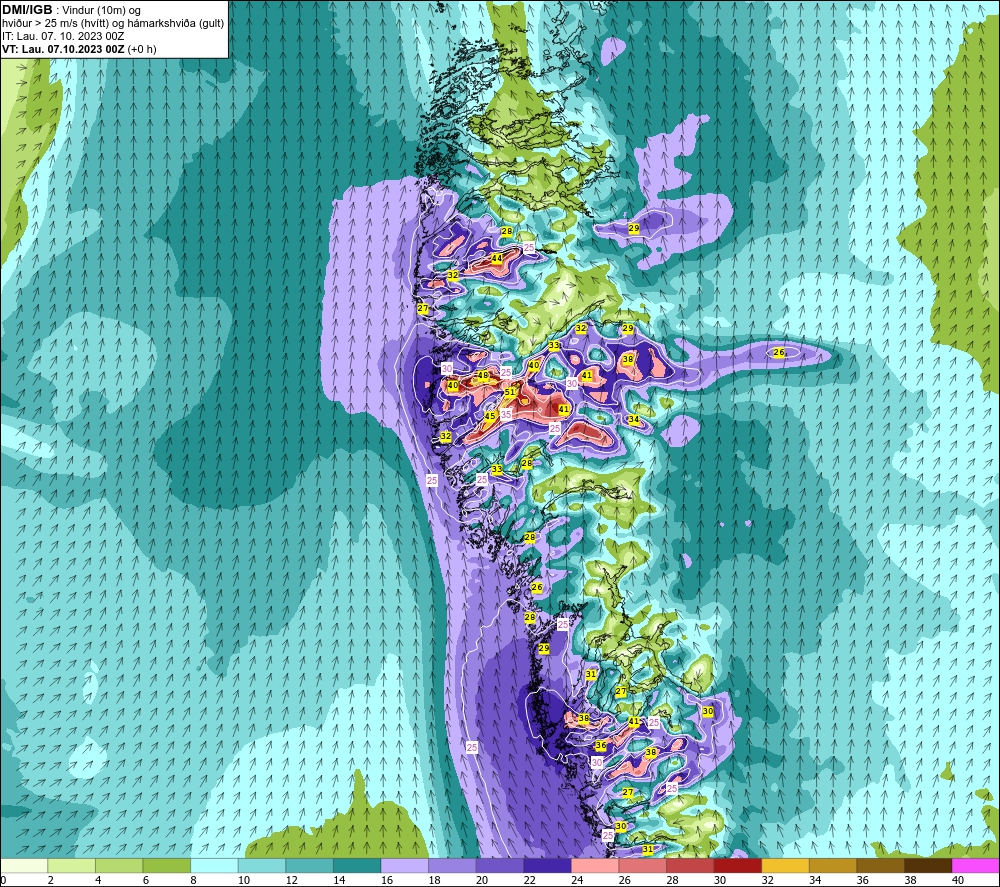Click the bold 'VT: Lau. 07.10.2023 00Z (+0 h)' line
Image resolution: width=1000 pixels, height=887 pixels.
[x=79, y=49]
